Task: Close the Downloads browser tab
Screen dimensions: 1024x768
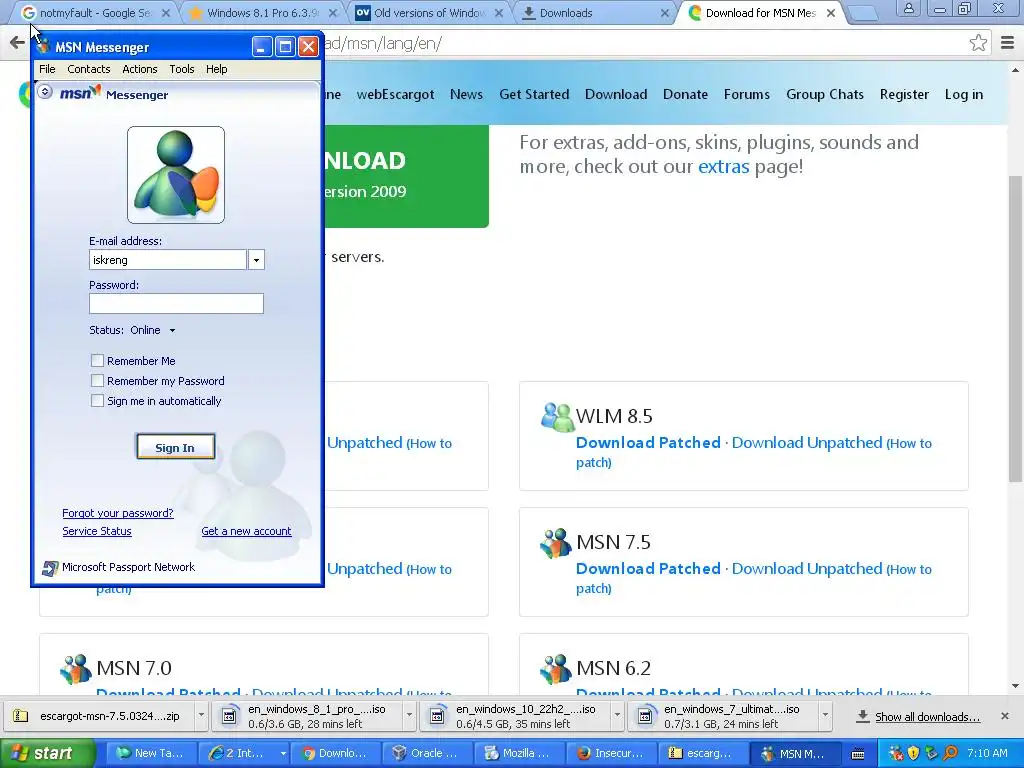Action: pyautogui.click(x=665, y=13)
